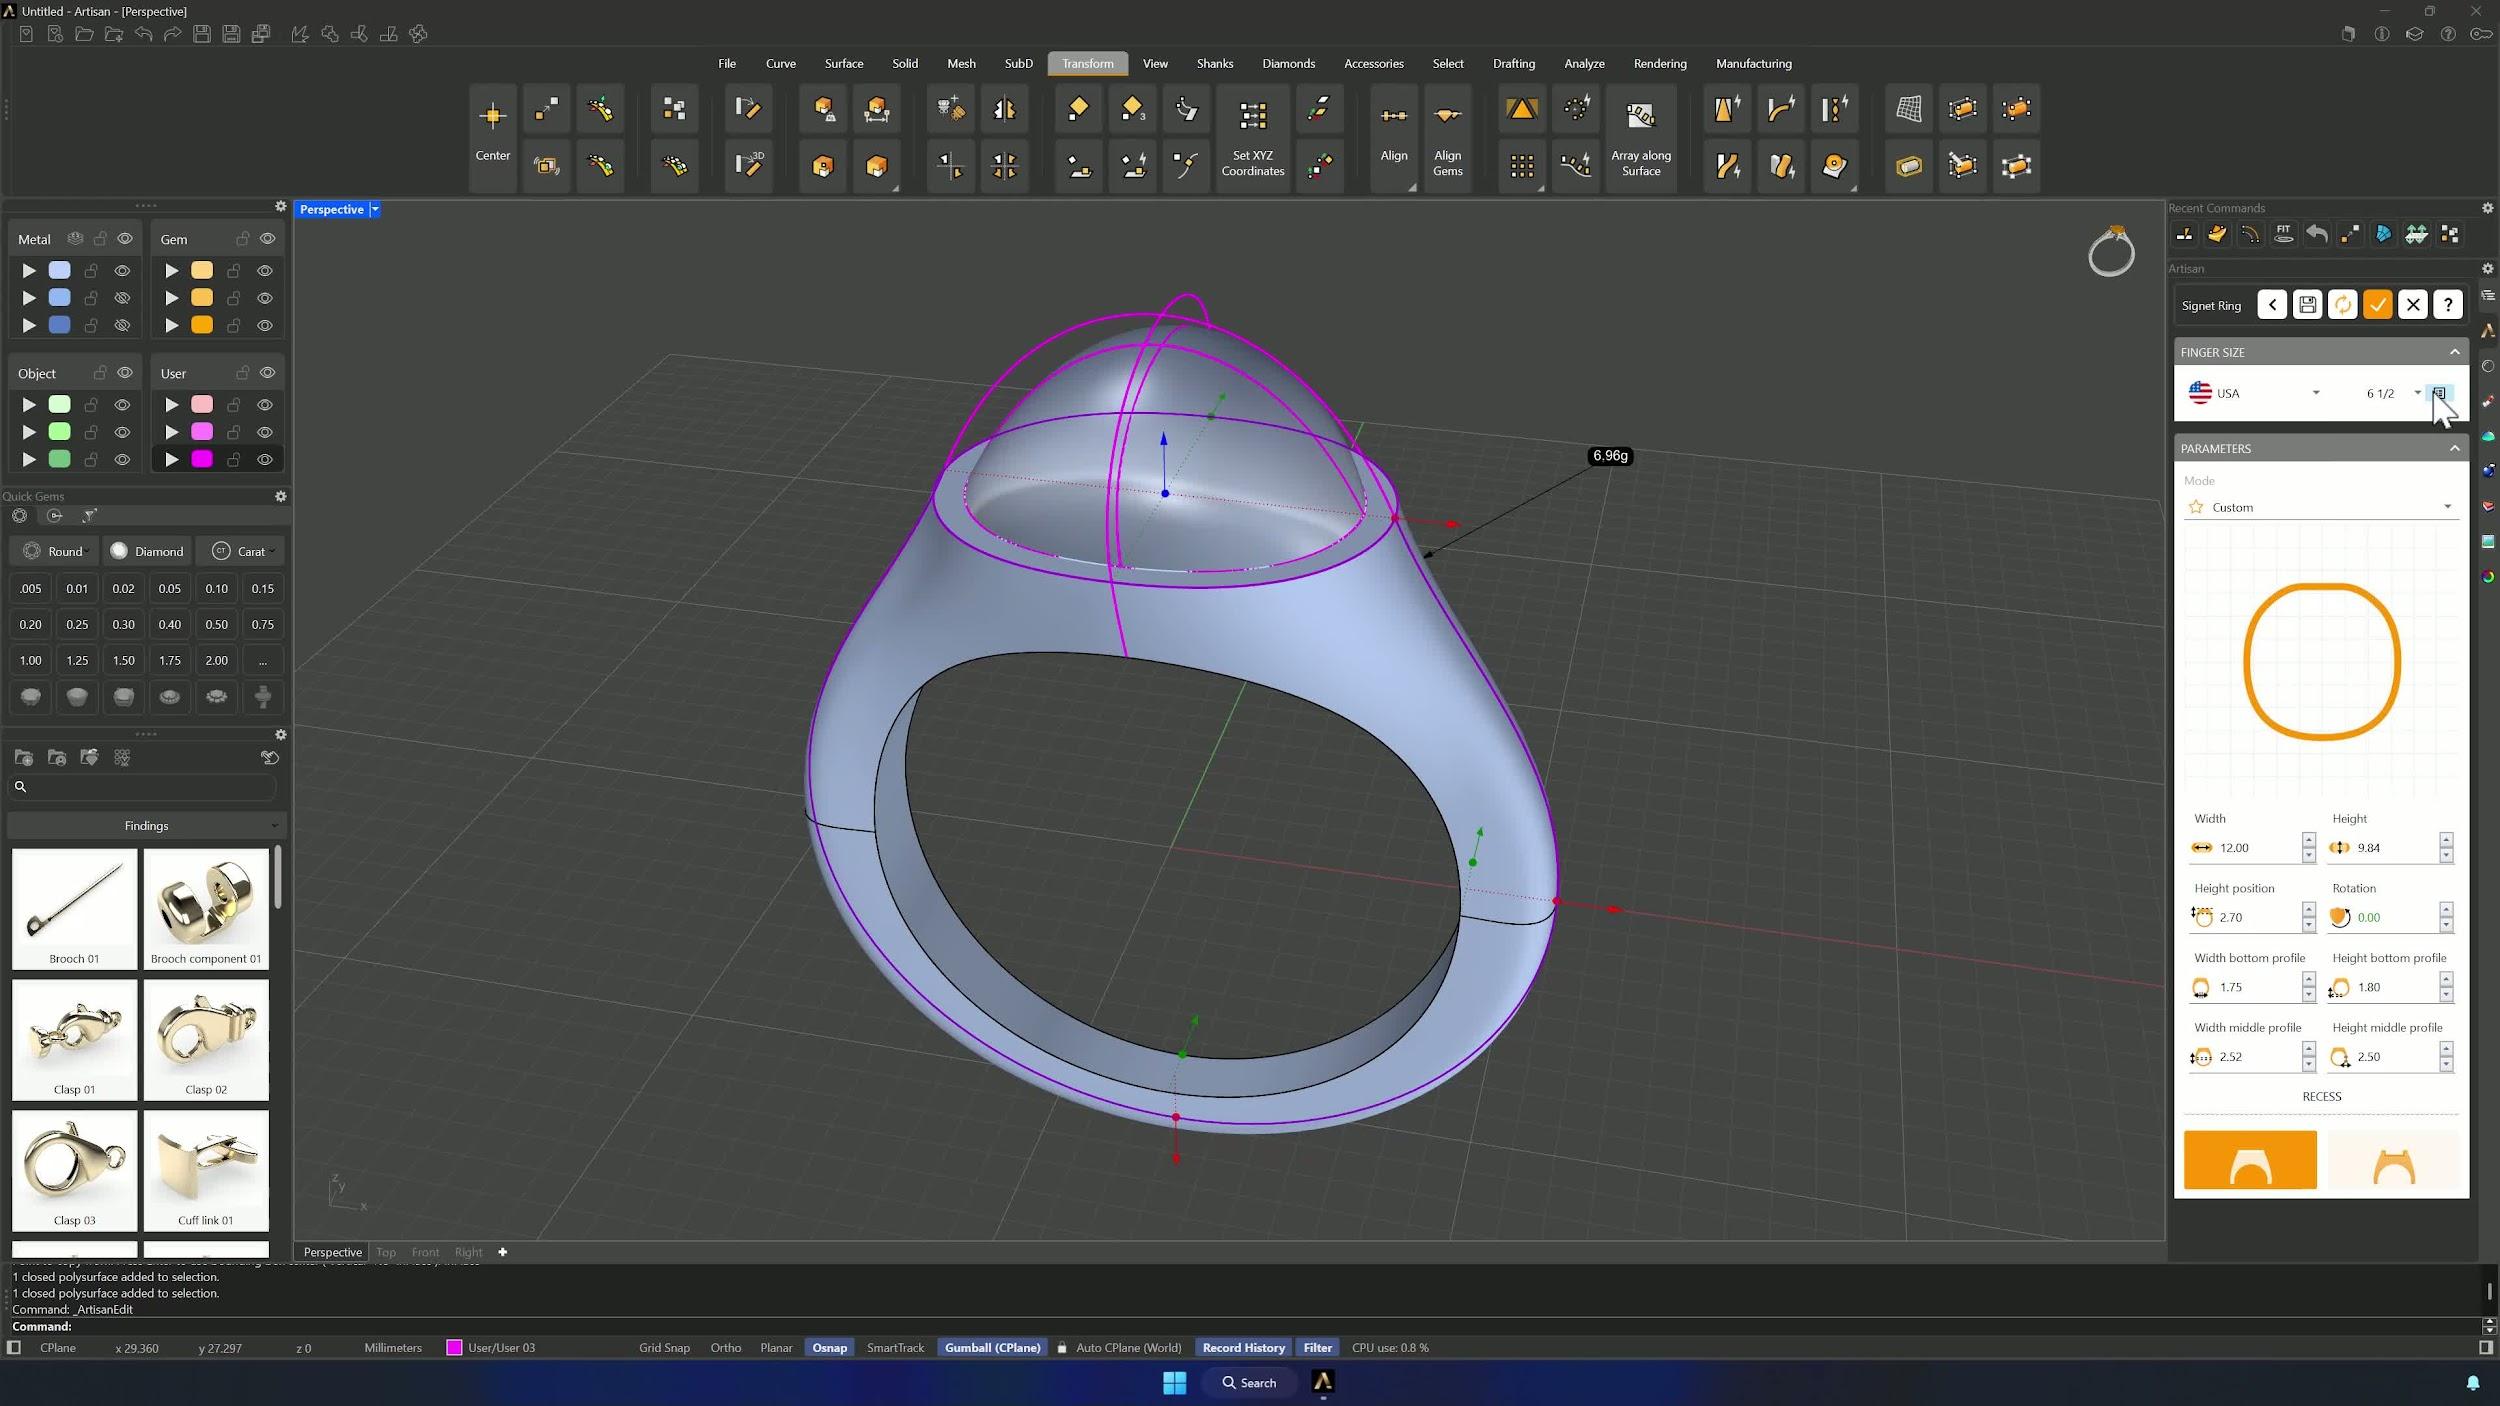Undo the last action in toolbar
This screenshot has width=2500, height=1406.
[143, 34]
